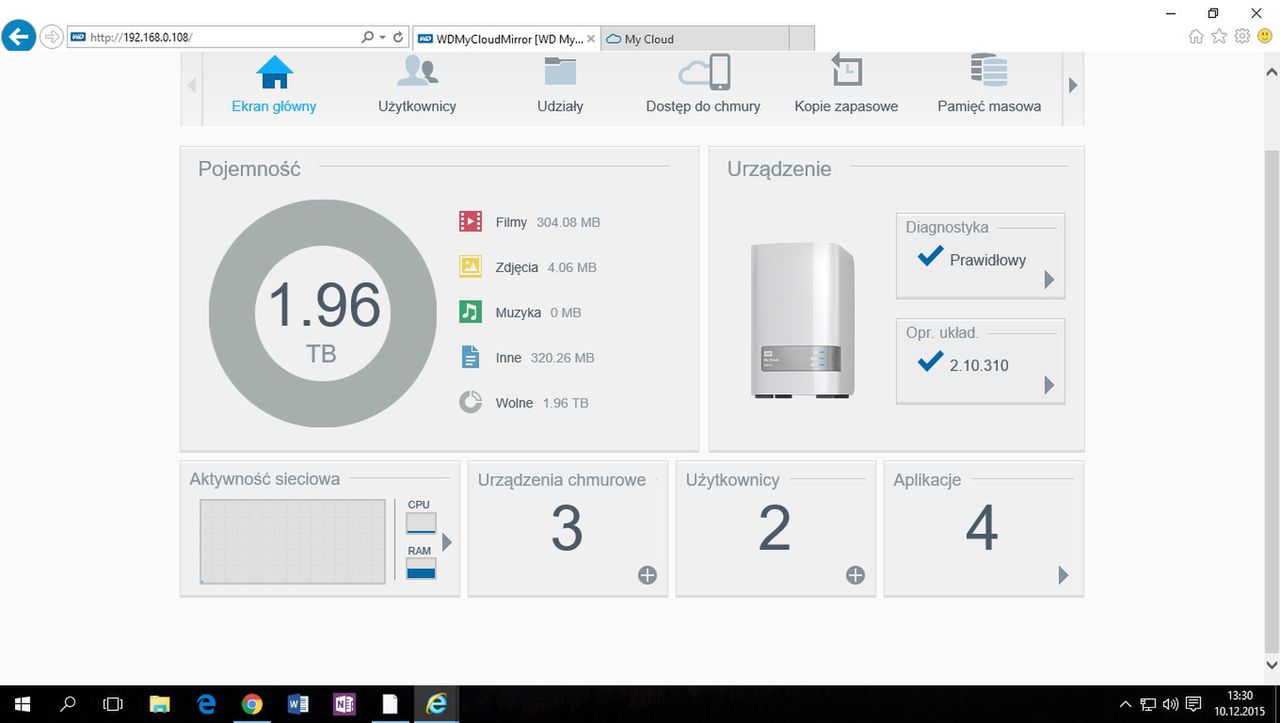Image resolution: width=1280 pixels, height=723 pixels.
Task: Go to Ekran główny home icon
Action: pyautogui.click(x=274, y=72)
